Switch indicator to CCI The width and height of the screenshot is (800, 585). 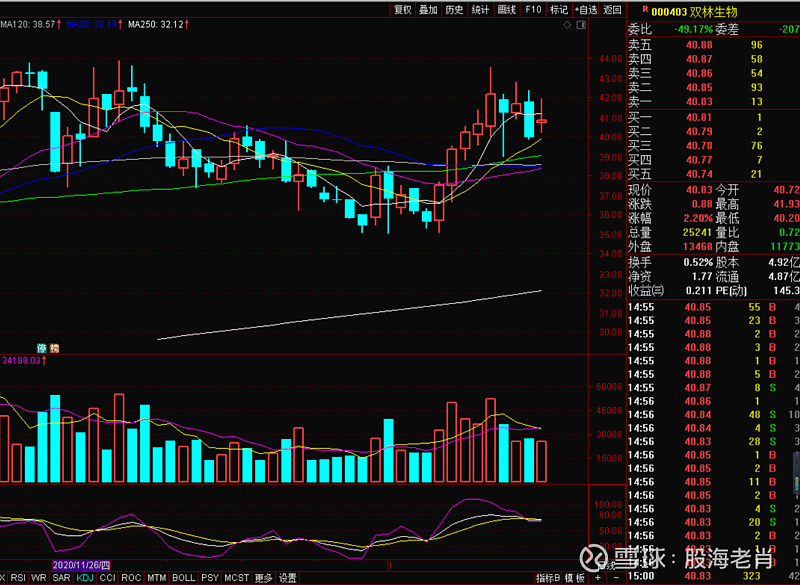point(108,578)
